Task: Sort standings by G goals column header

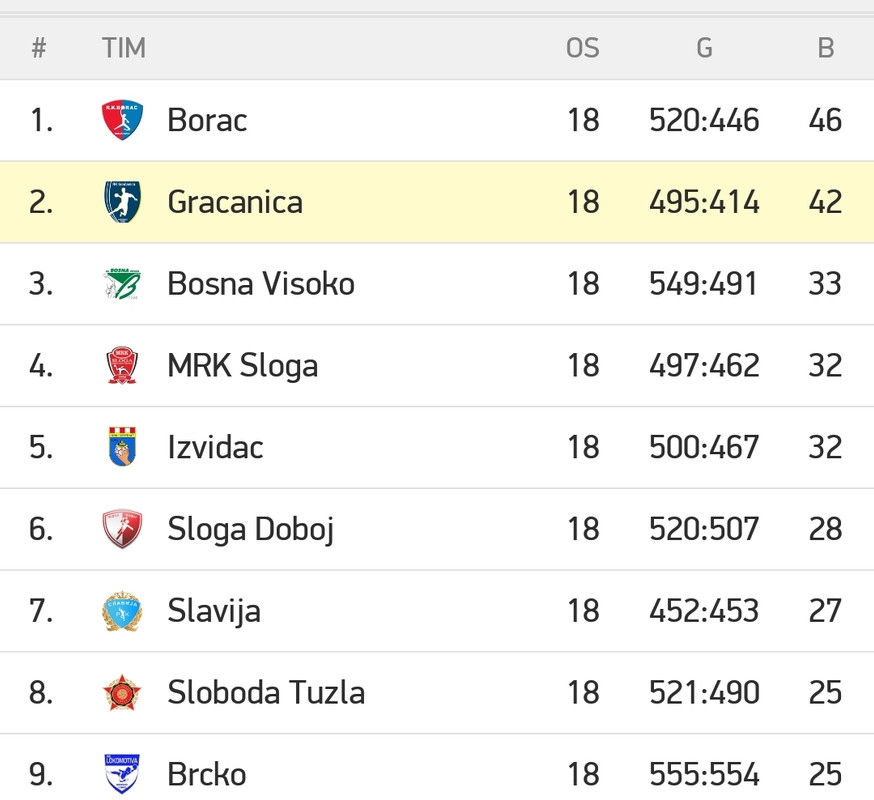Action: (x=705, y=48)
